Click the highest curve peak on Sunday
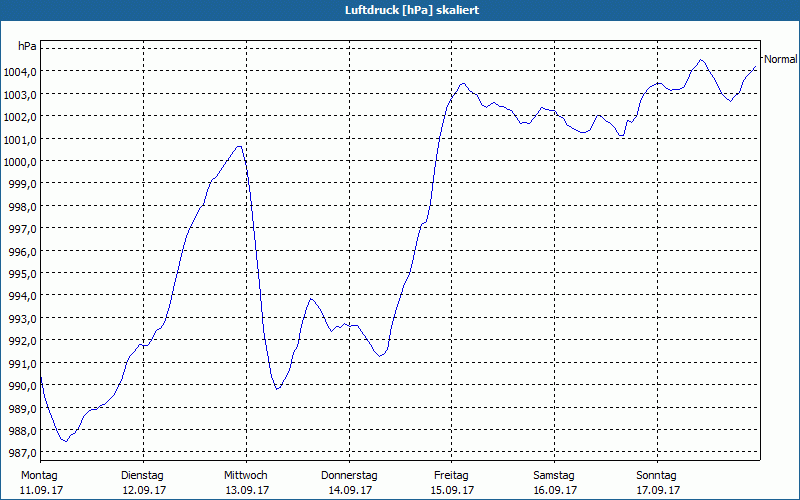800x500 pixels. 701,60
